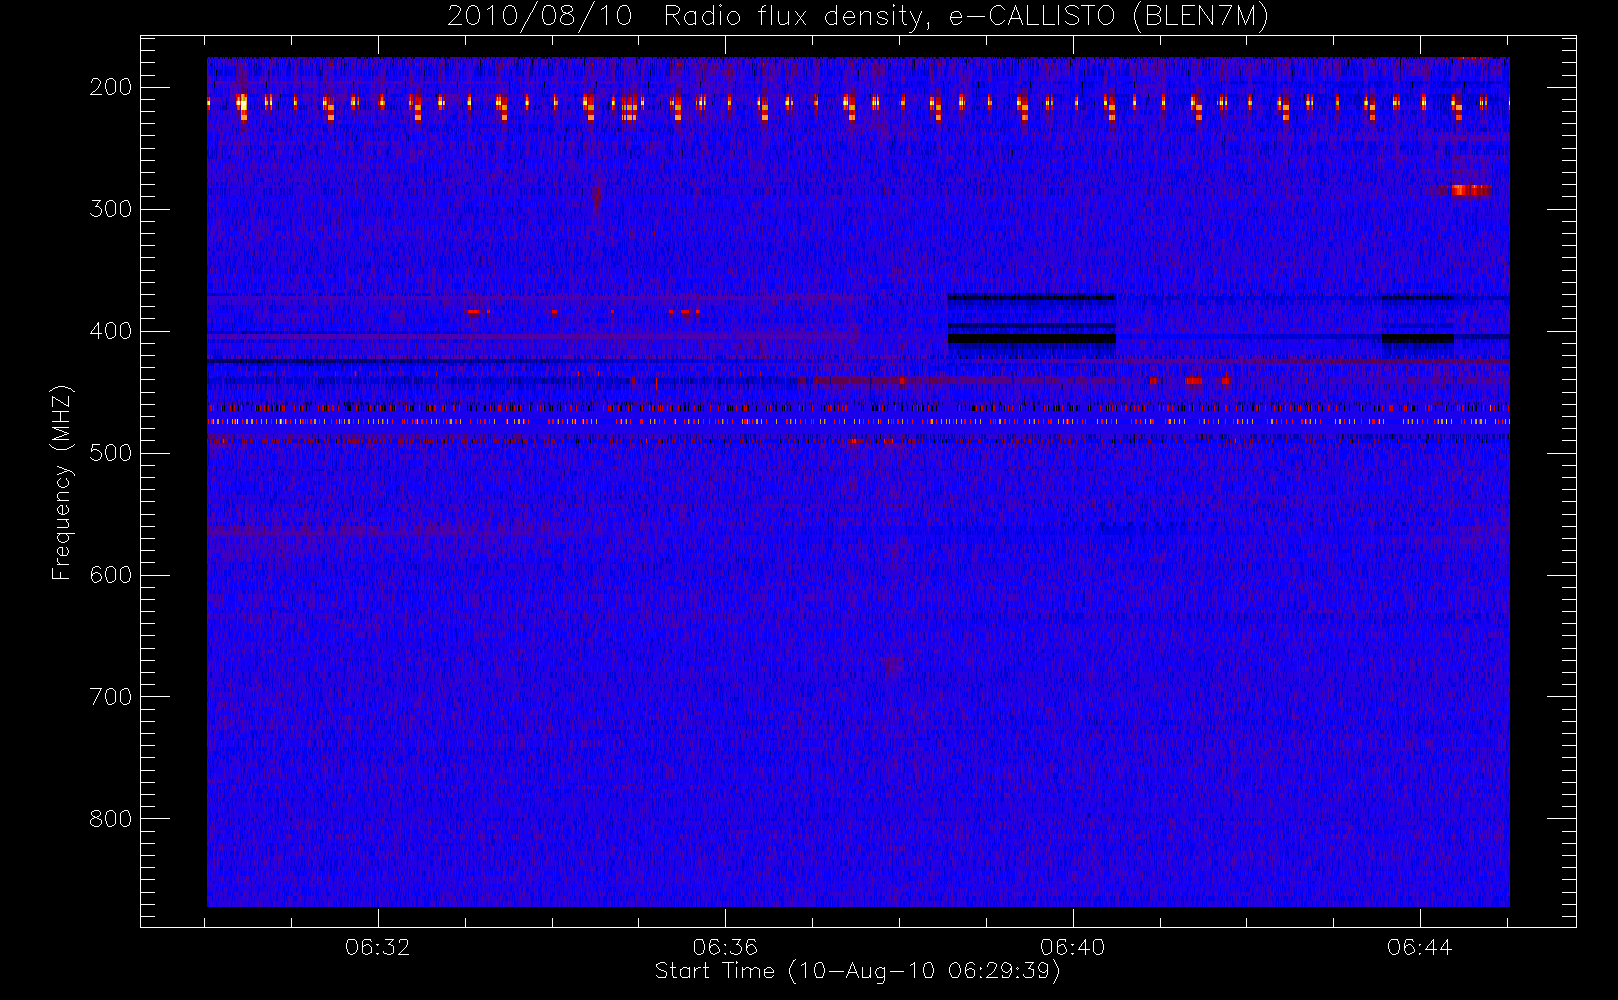Click the black dropout band near 06:40
This screenshot has height=1000, width=1618.
[x=1031, y=339]
